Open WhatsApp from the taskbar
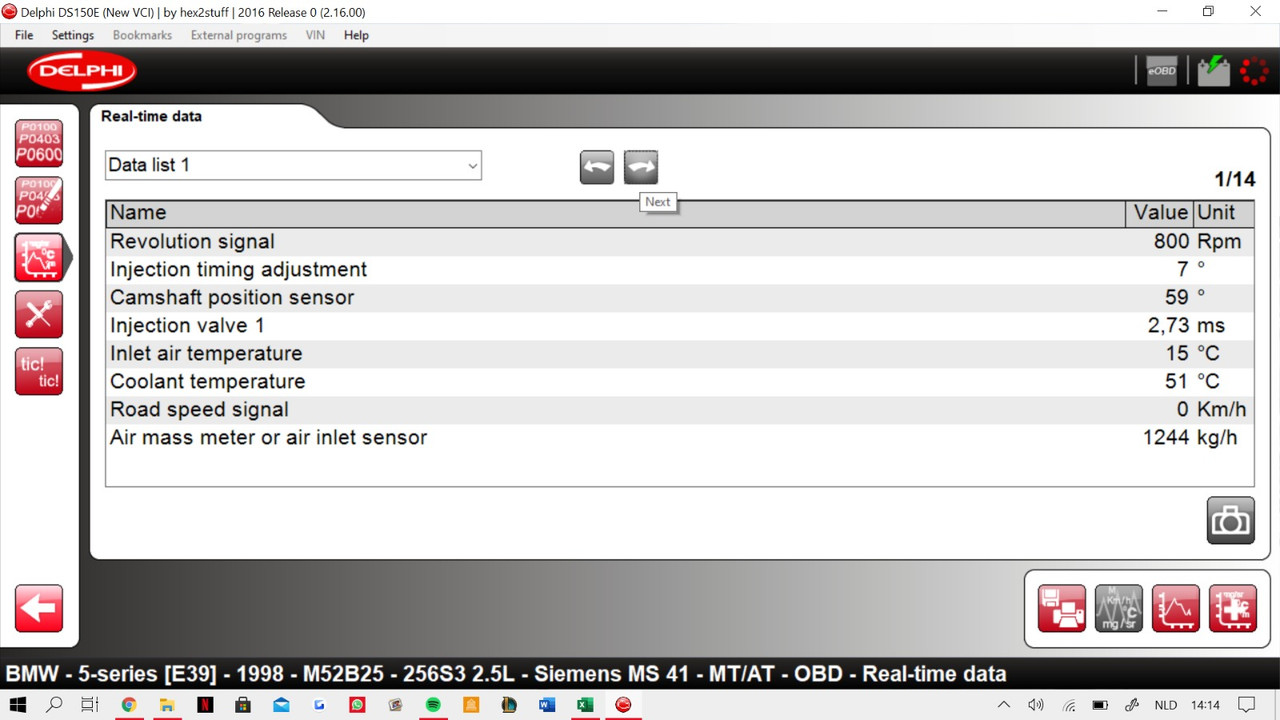 357,705
